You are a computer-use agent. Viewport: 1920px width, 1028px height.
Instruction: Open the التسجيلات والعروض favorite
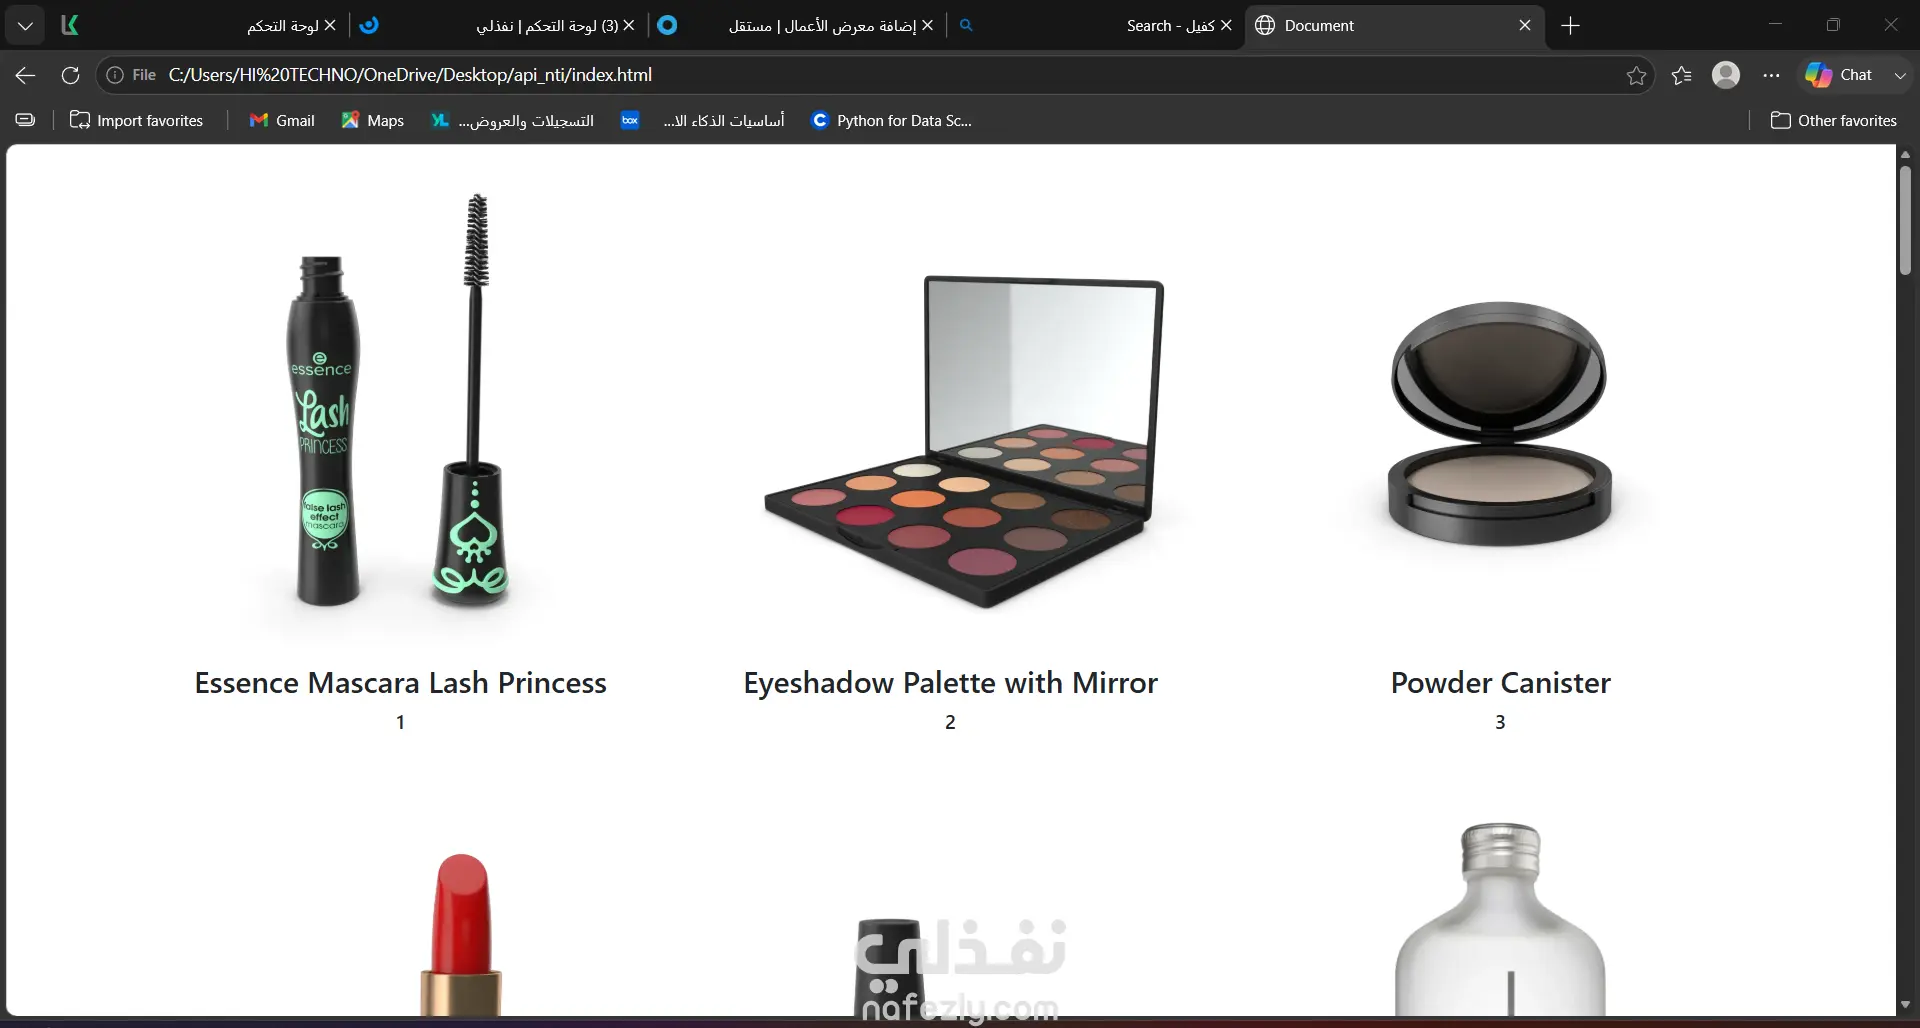point(512,120)
